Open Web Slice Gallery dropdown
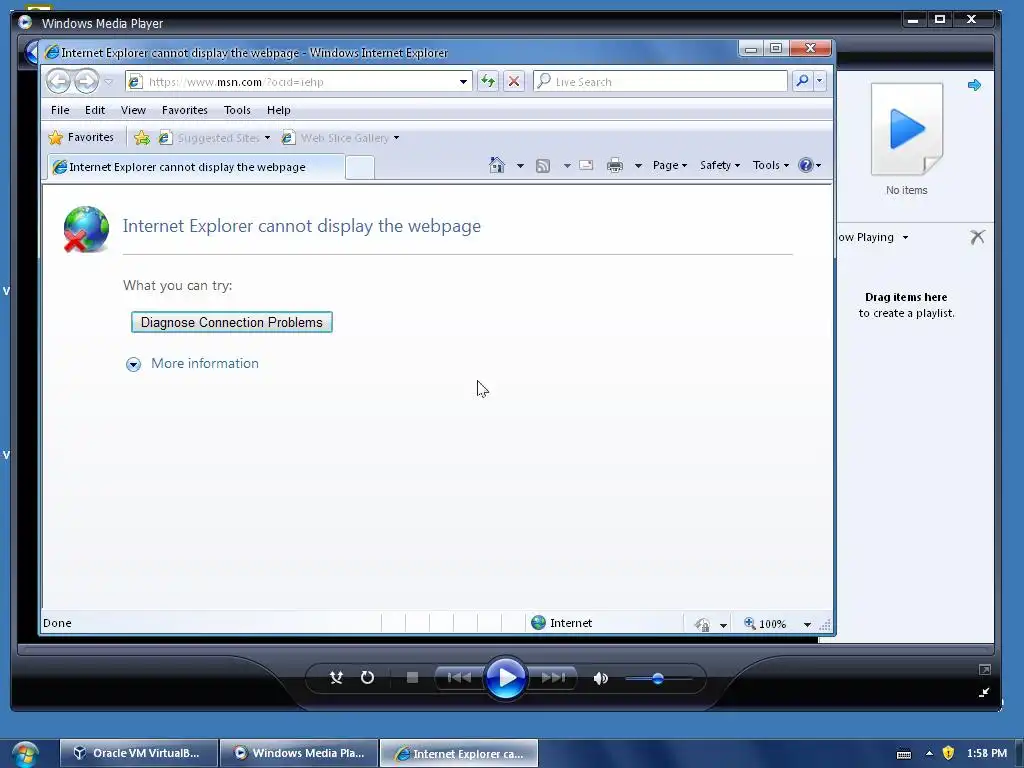Image resolution: width=1024 pixels, height=768 pixels. pos(340,138)
